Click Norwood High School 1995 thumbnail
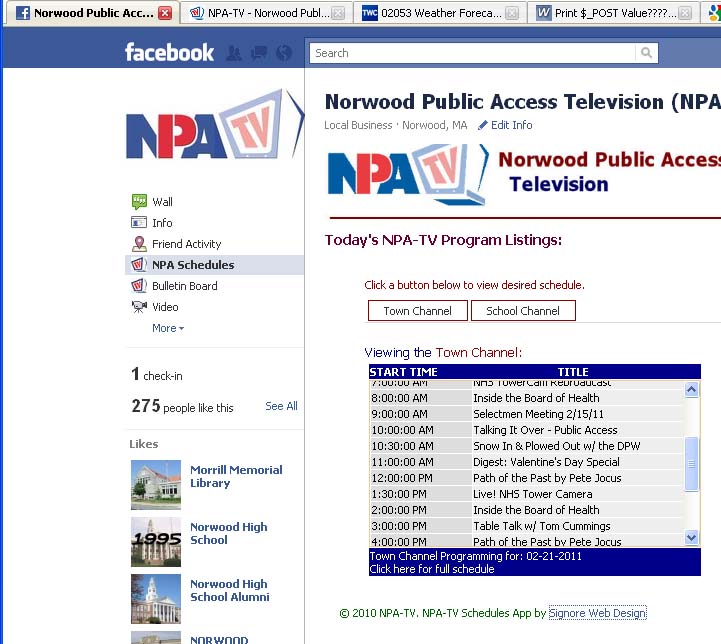The image size is (721, 644). point(156,541)
